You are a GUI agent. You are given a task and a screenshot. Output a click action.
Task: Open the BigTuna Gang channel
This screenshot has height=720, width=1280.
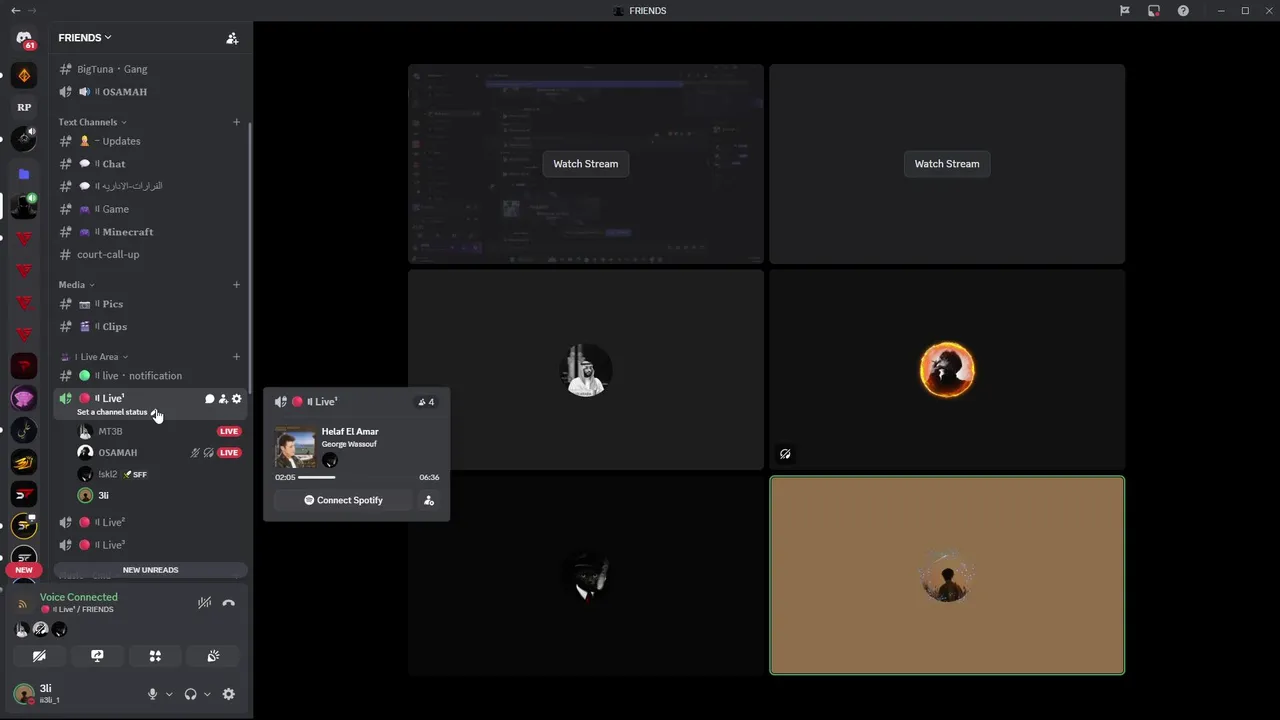tap(150, 69)
